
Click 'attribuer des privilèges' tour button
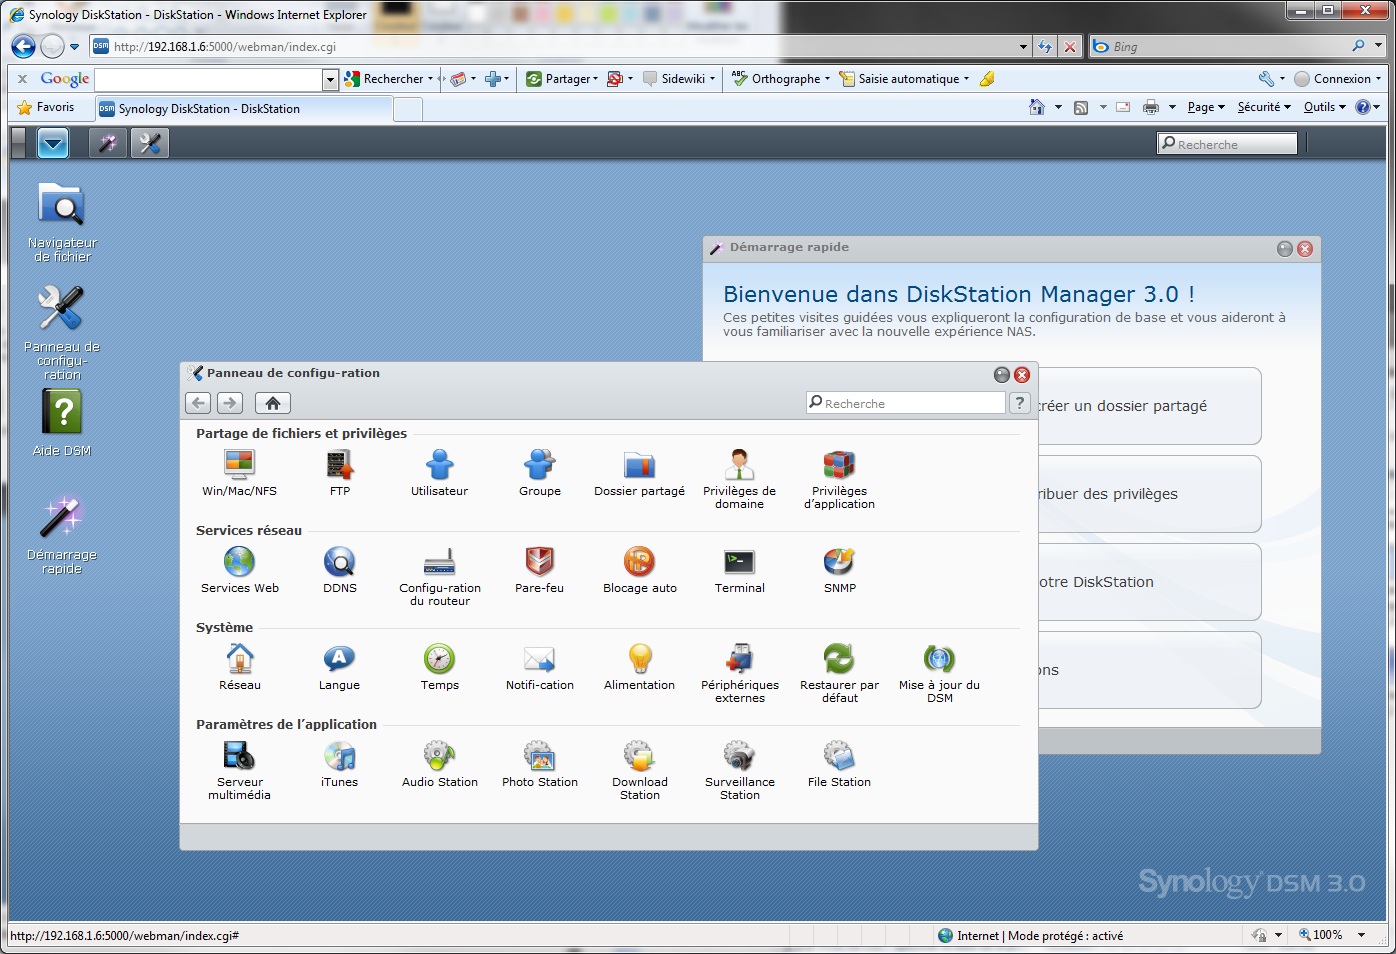point(1150,494)
